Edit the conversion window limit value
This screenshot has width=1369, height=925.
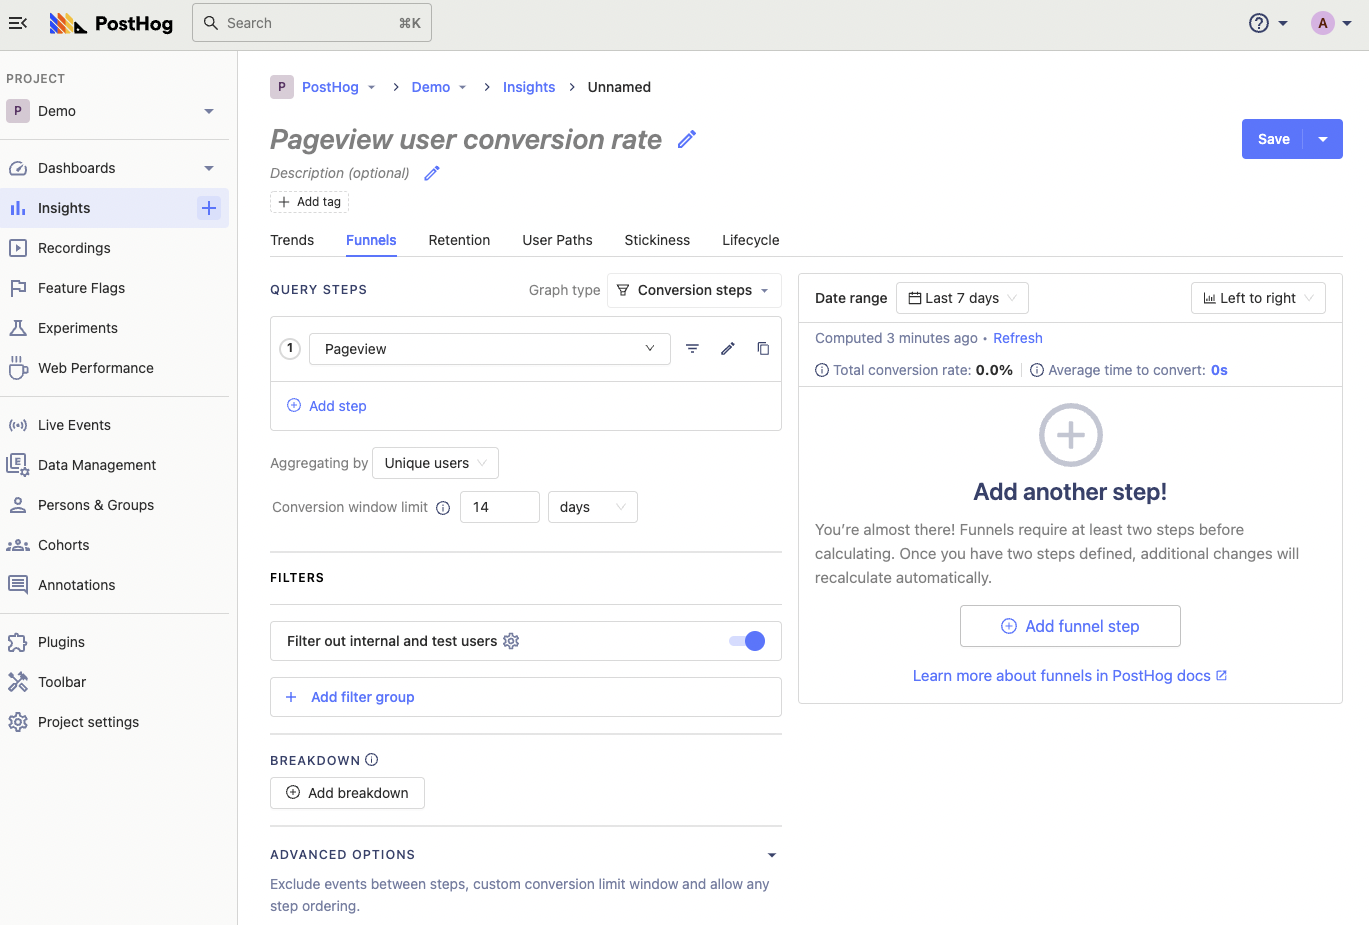(499, 507)
